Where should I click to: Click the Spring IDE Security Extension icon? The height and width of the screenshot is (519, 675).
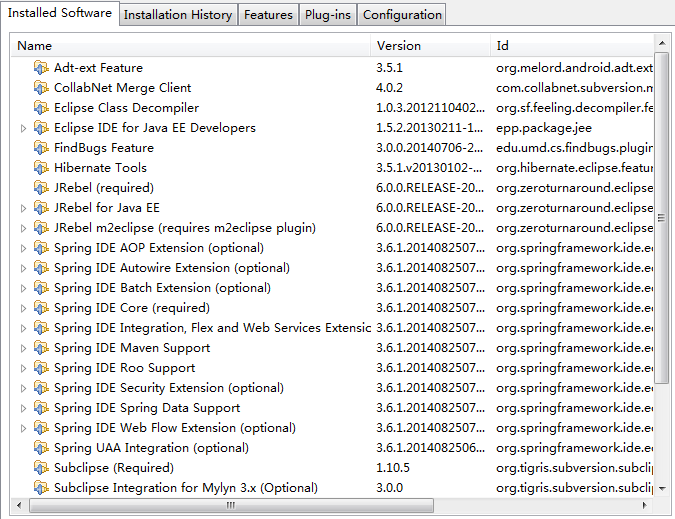click(x=41, y=388)
